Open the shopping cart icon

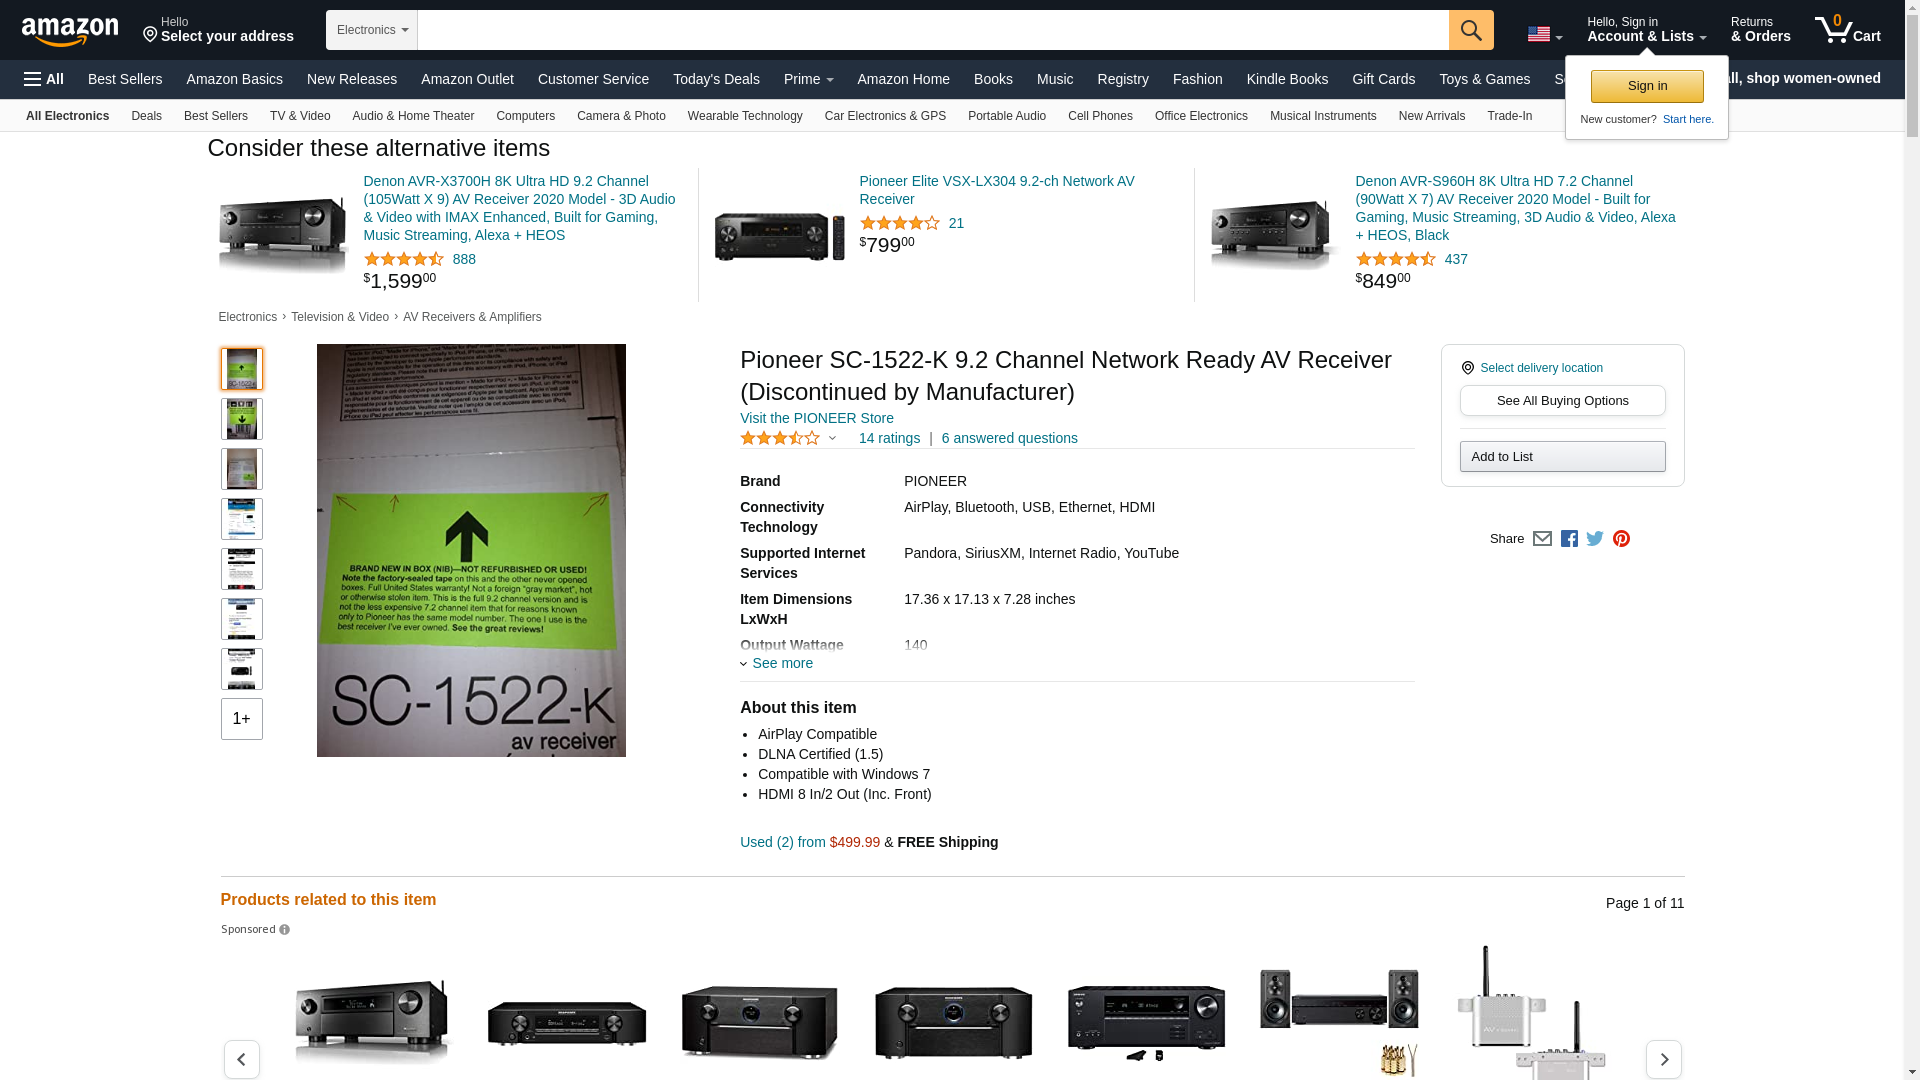click(x=1848, y=30)
